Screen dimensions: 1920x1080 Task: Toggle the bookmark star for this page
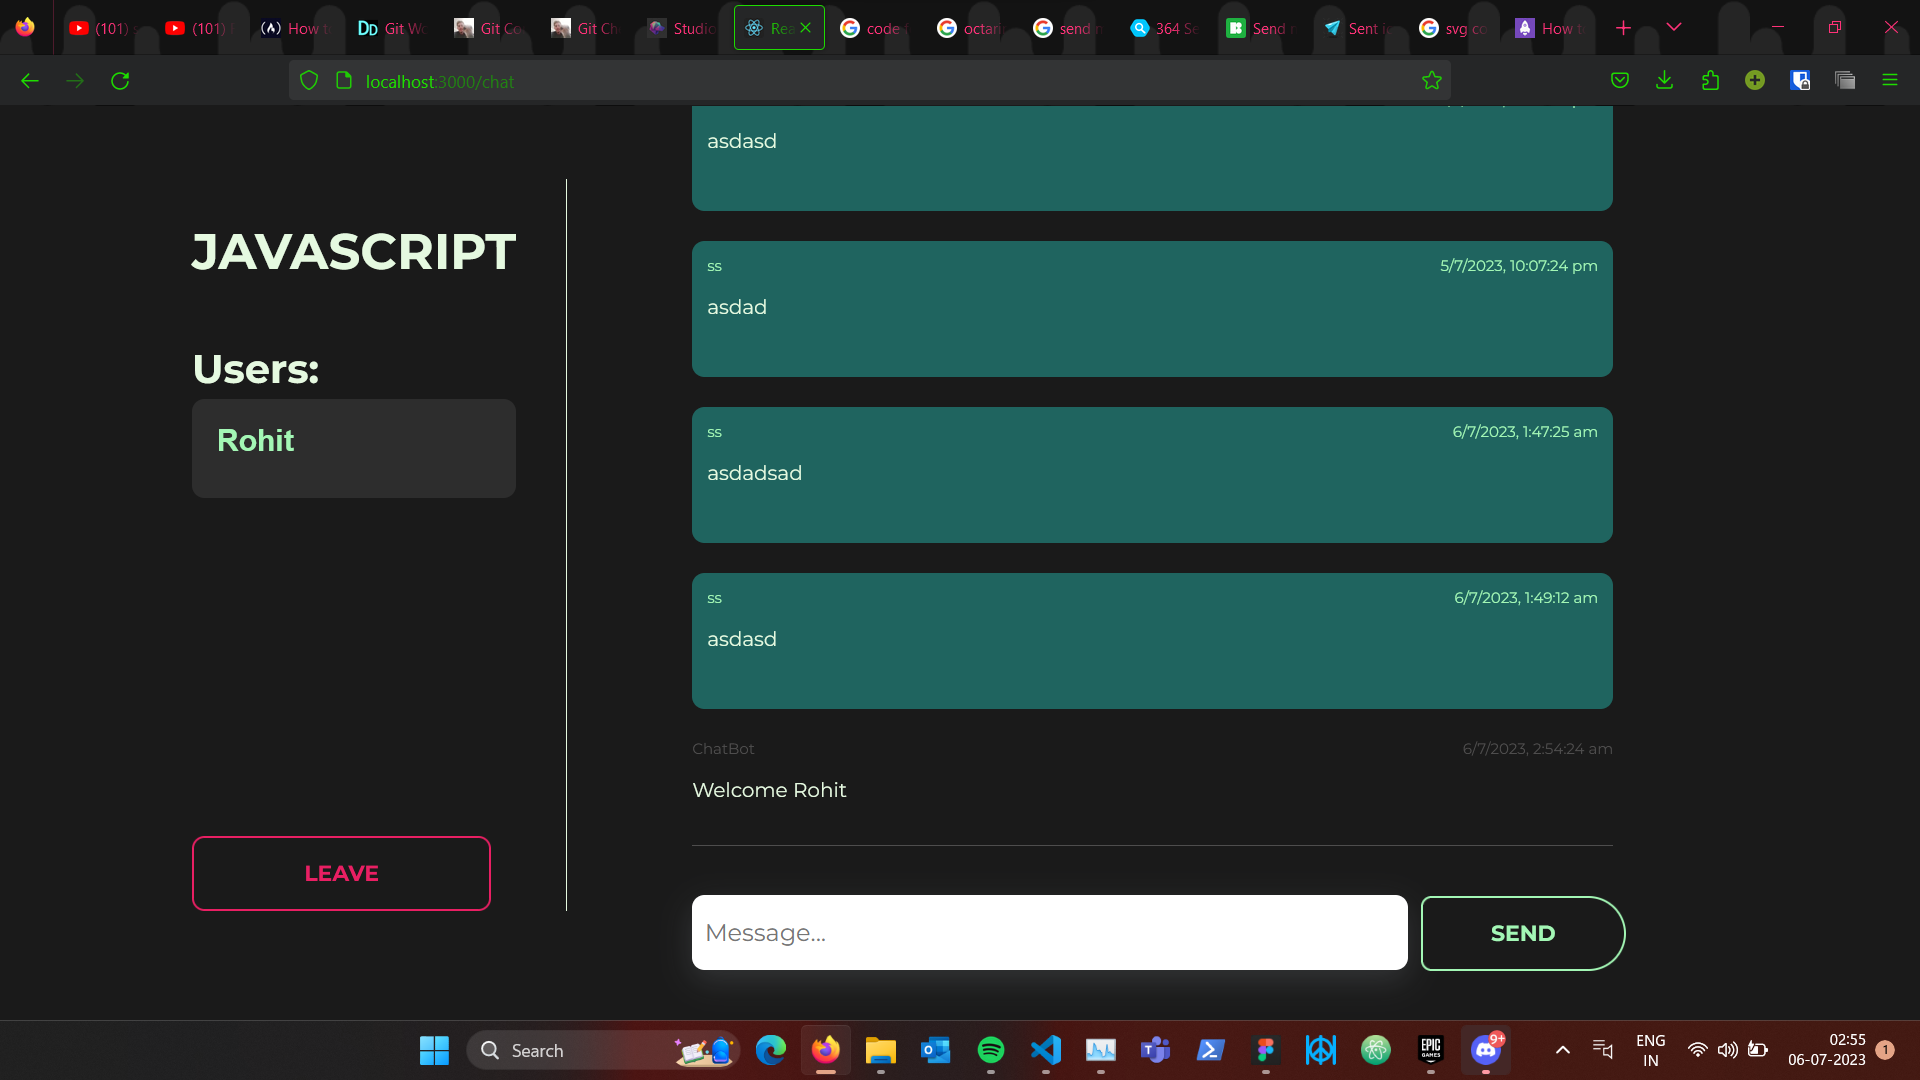coord(1432,80)
